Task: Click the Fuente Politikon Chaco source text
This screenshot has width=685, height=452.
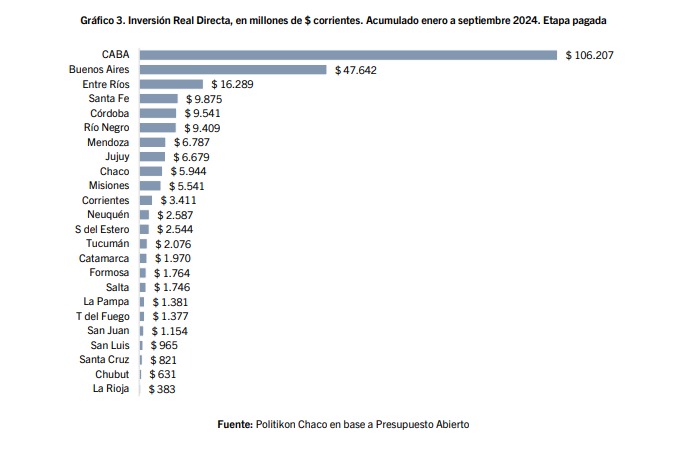Action: coord(343,424)
